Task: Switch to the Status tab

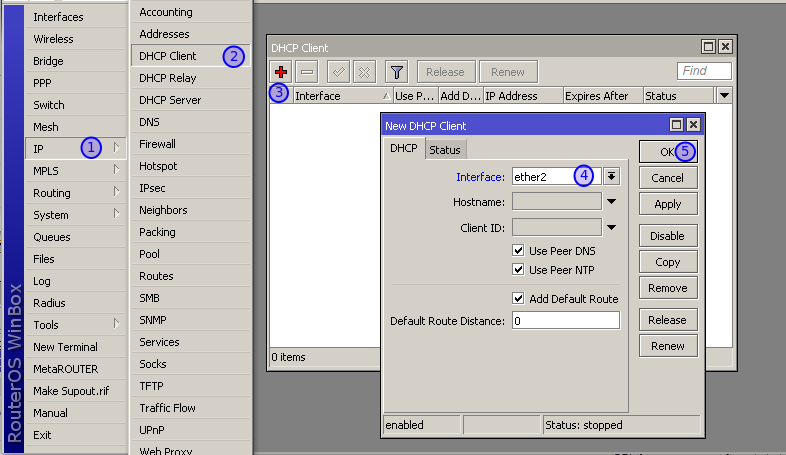Action: [x=444, y=150]
